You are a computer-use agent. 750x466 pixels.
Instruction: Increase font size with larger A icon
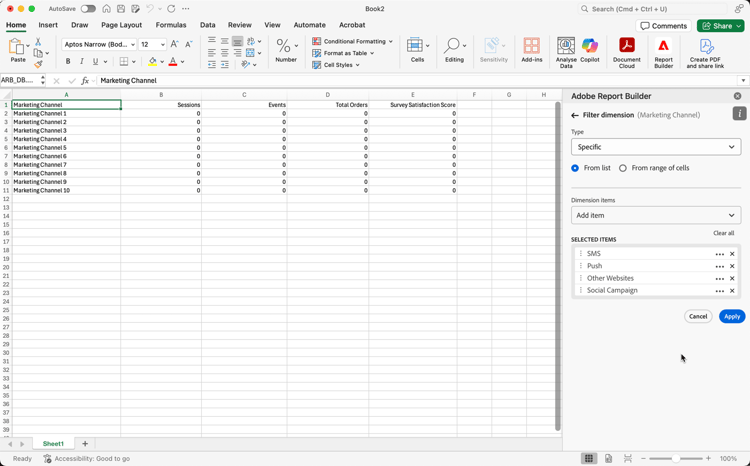175,44
